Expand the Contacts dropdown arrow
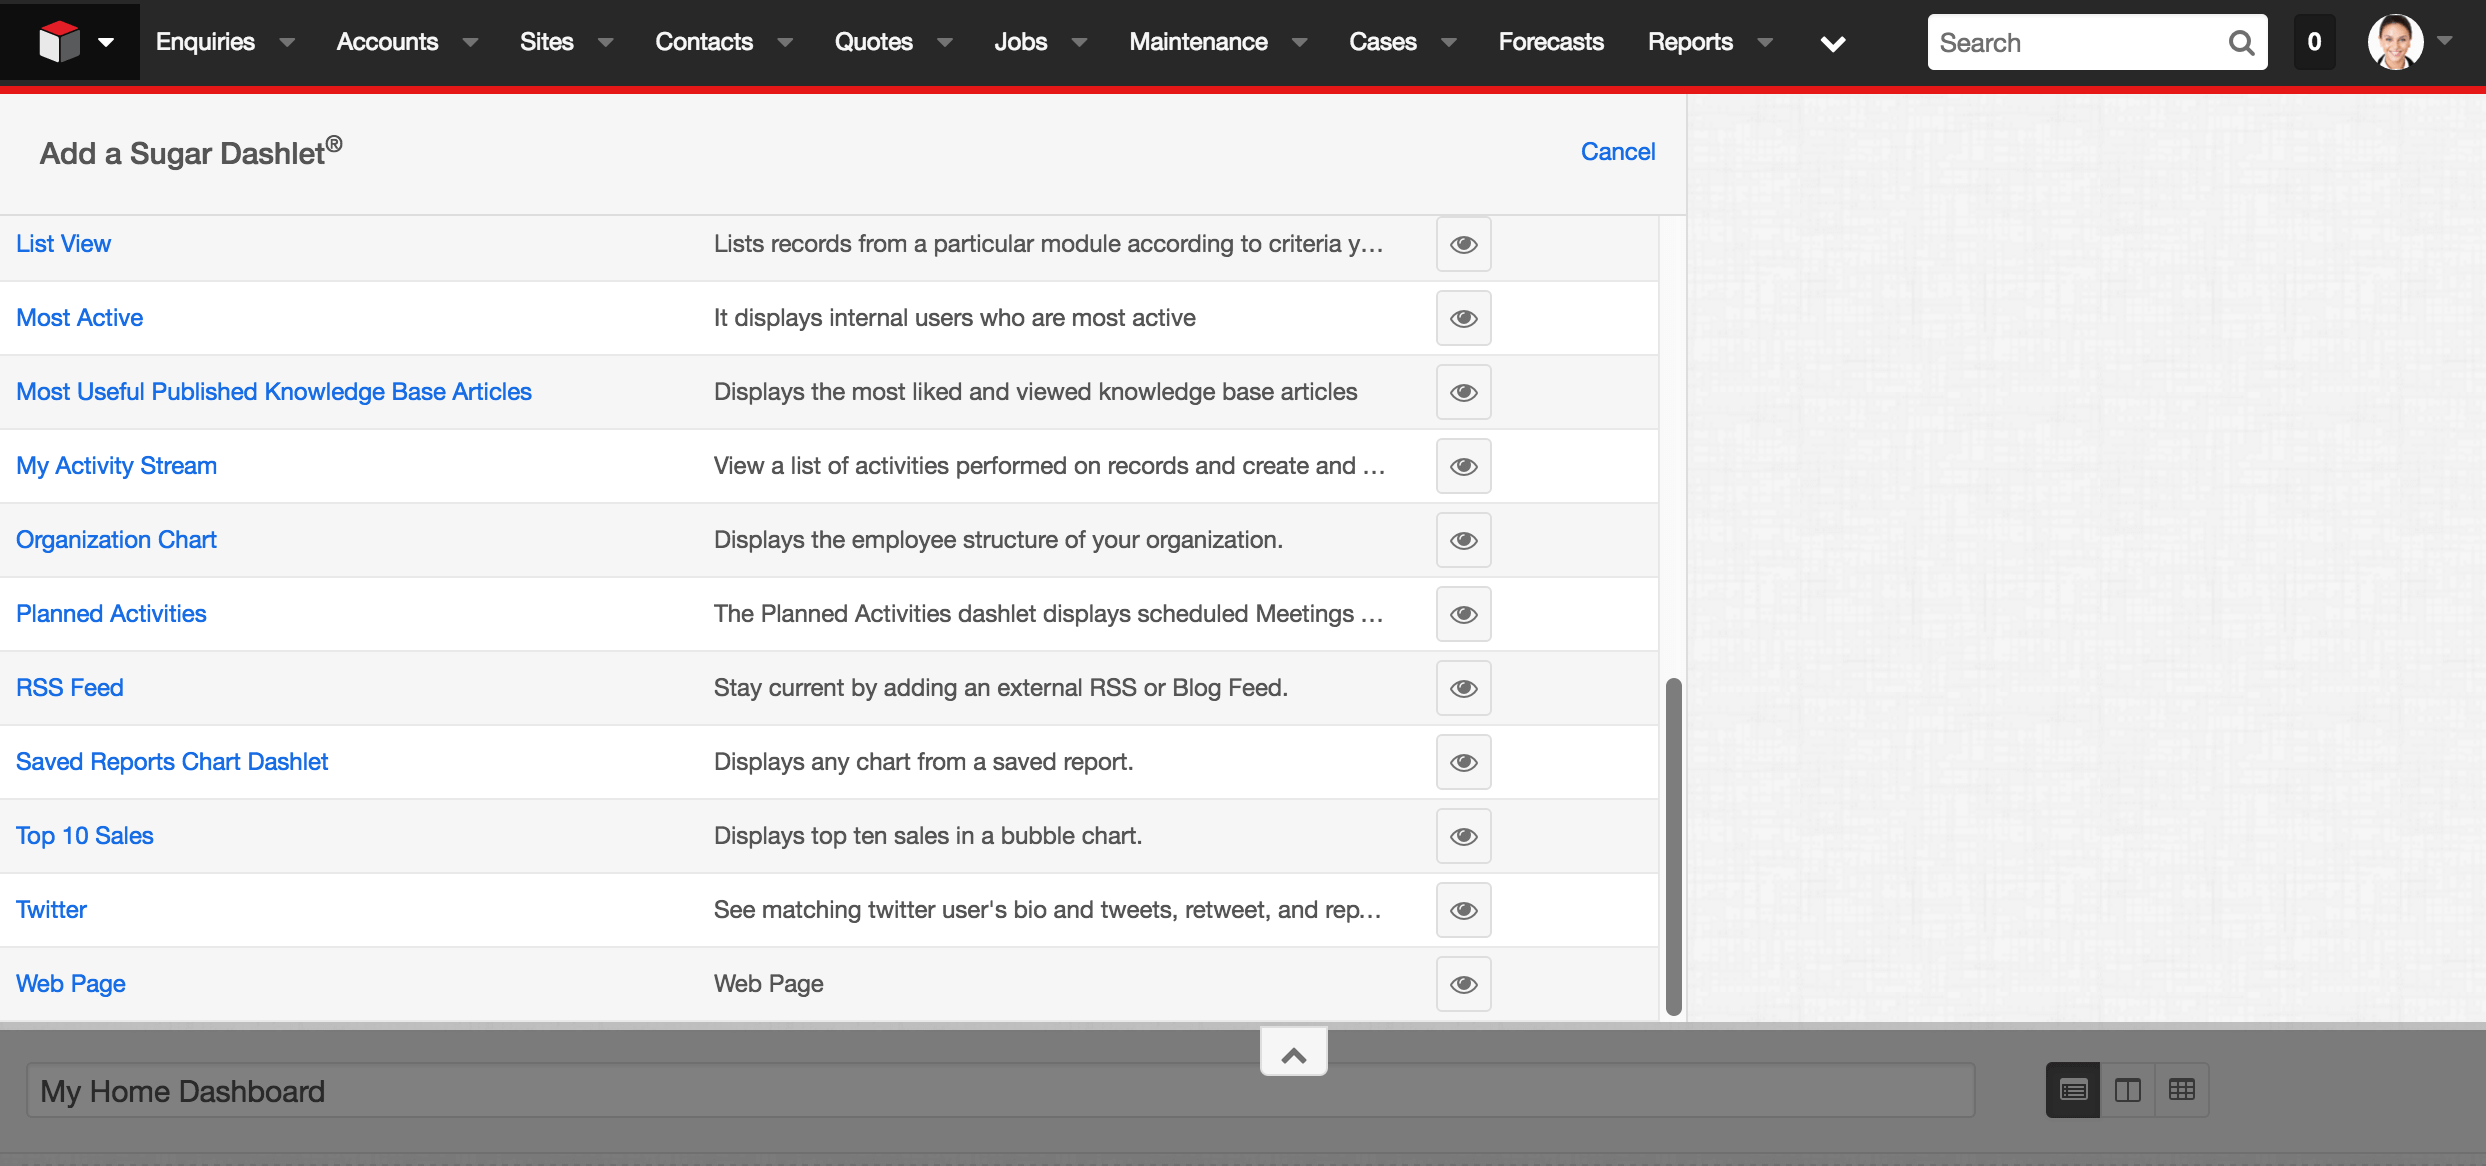2486x1166 pixels. pyautogui.click(x=785, y=42)
